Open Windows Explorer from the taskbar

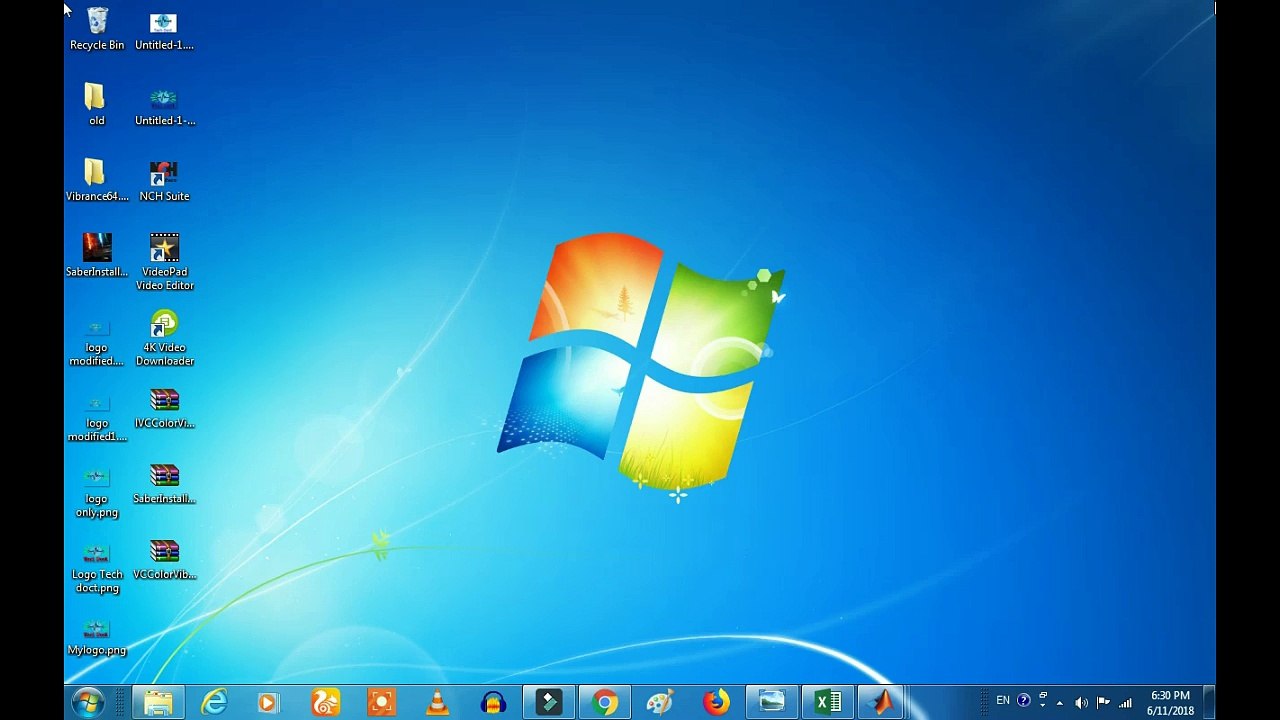(x=158, y=703)
